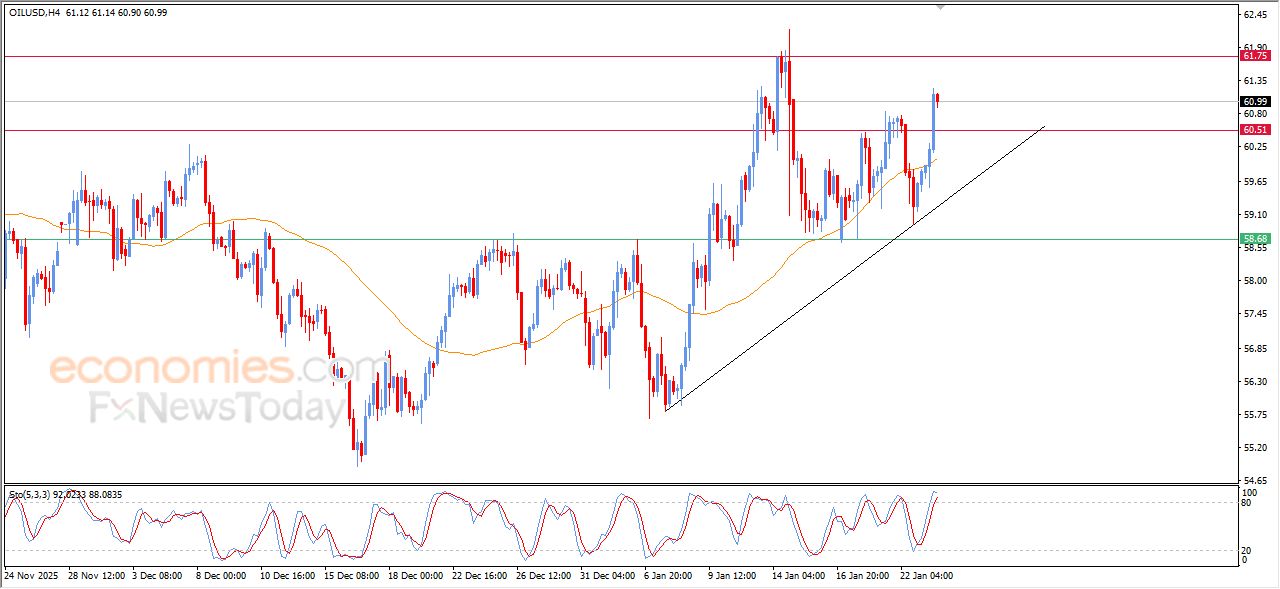Select the black ascending trendline

[860, 262]
